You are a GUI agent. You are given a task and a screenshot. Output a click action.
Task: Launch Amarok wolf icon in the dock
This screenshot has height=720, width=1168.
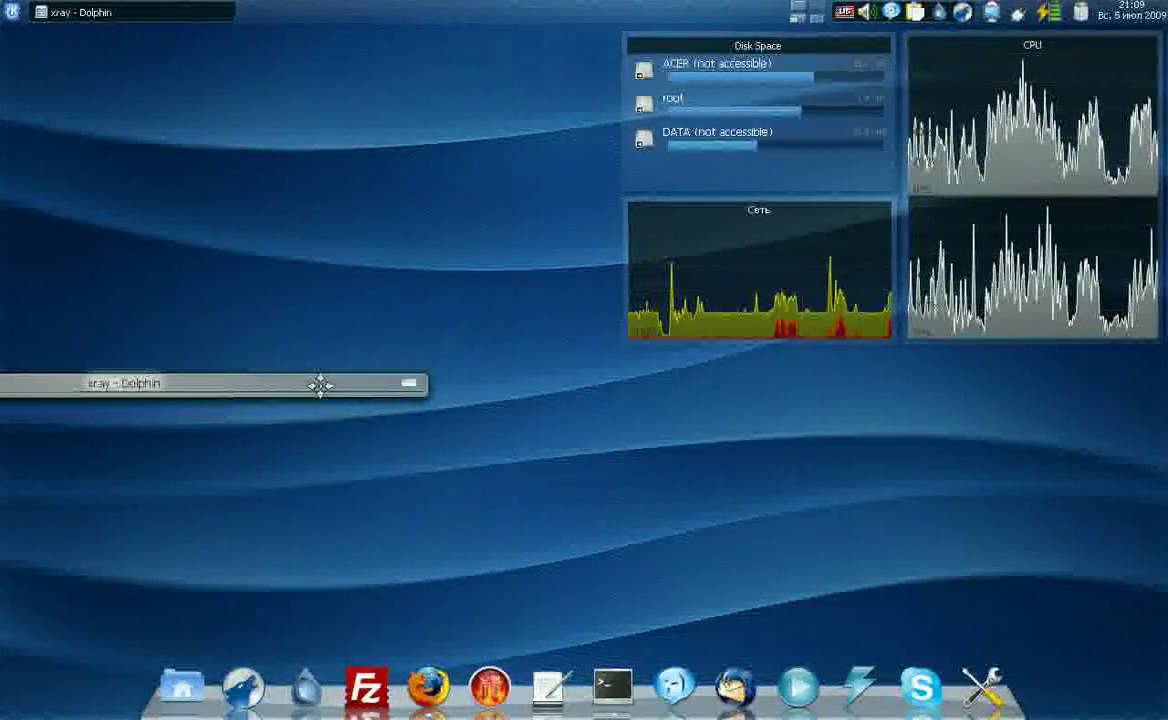click(x=244, y=686)
